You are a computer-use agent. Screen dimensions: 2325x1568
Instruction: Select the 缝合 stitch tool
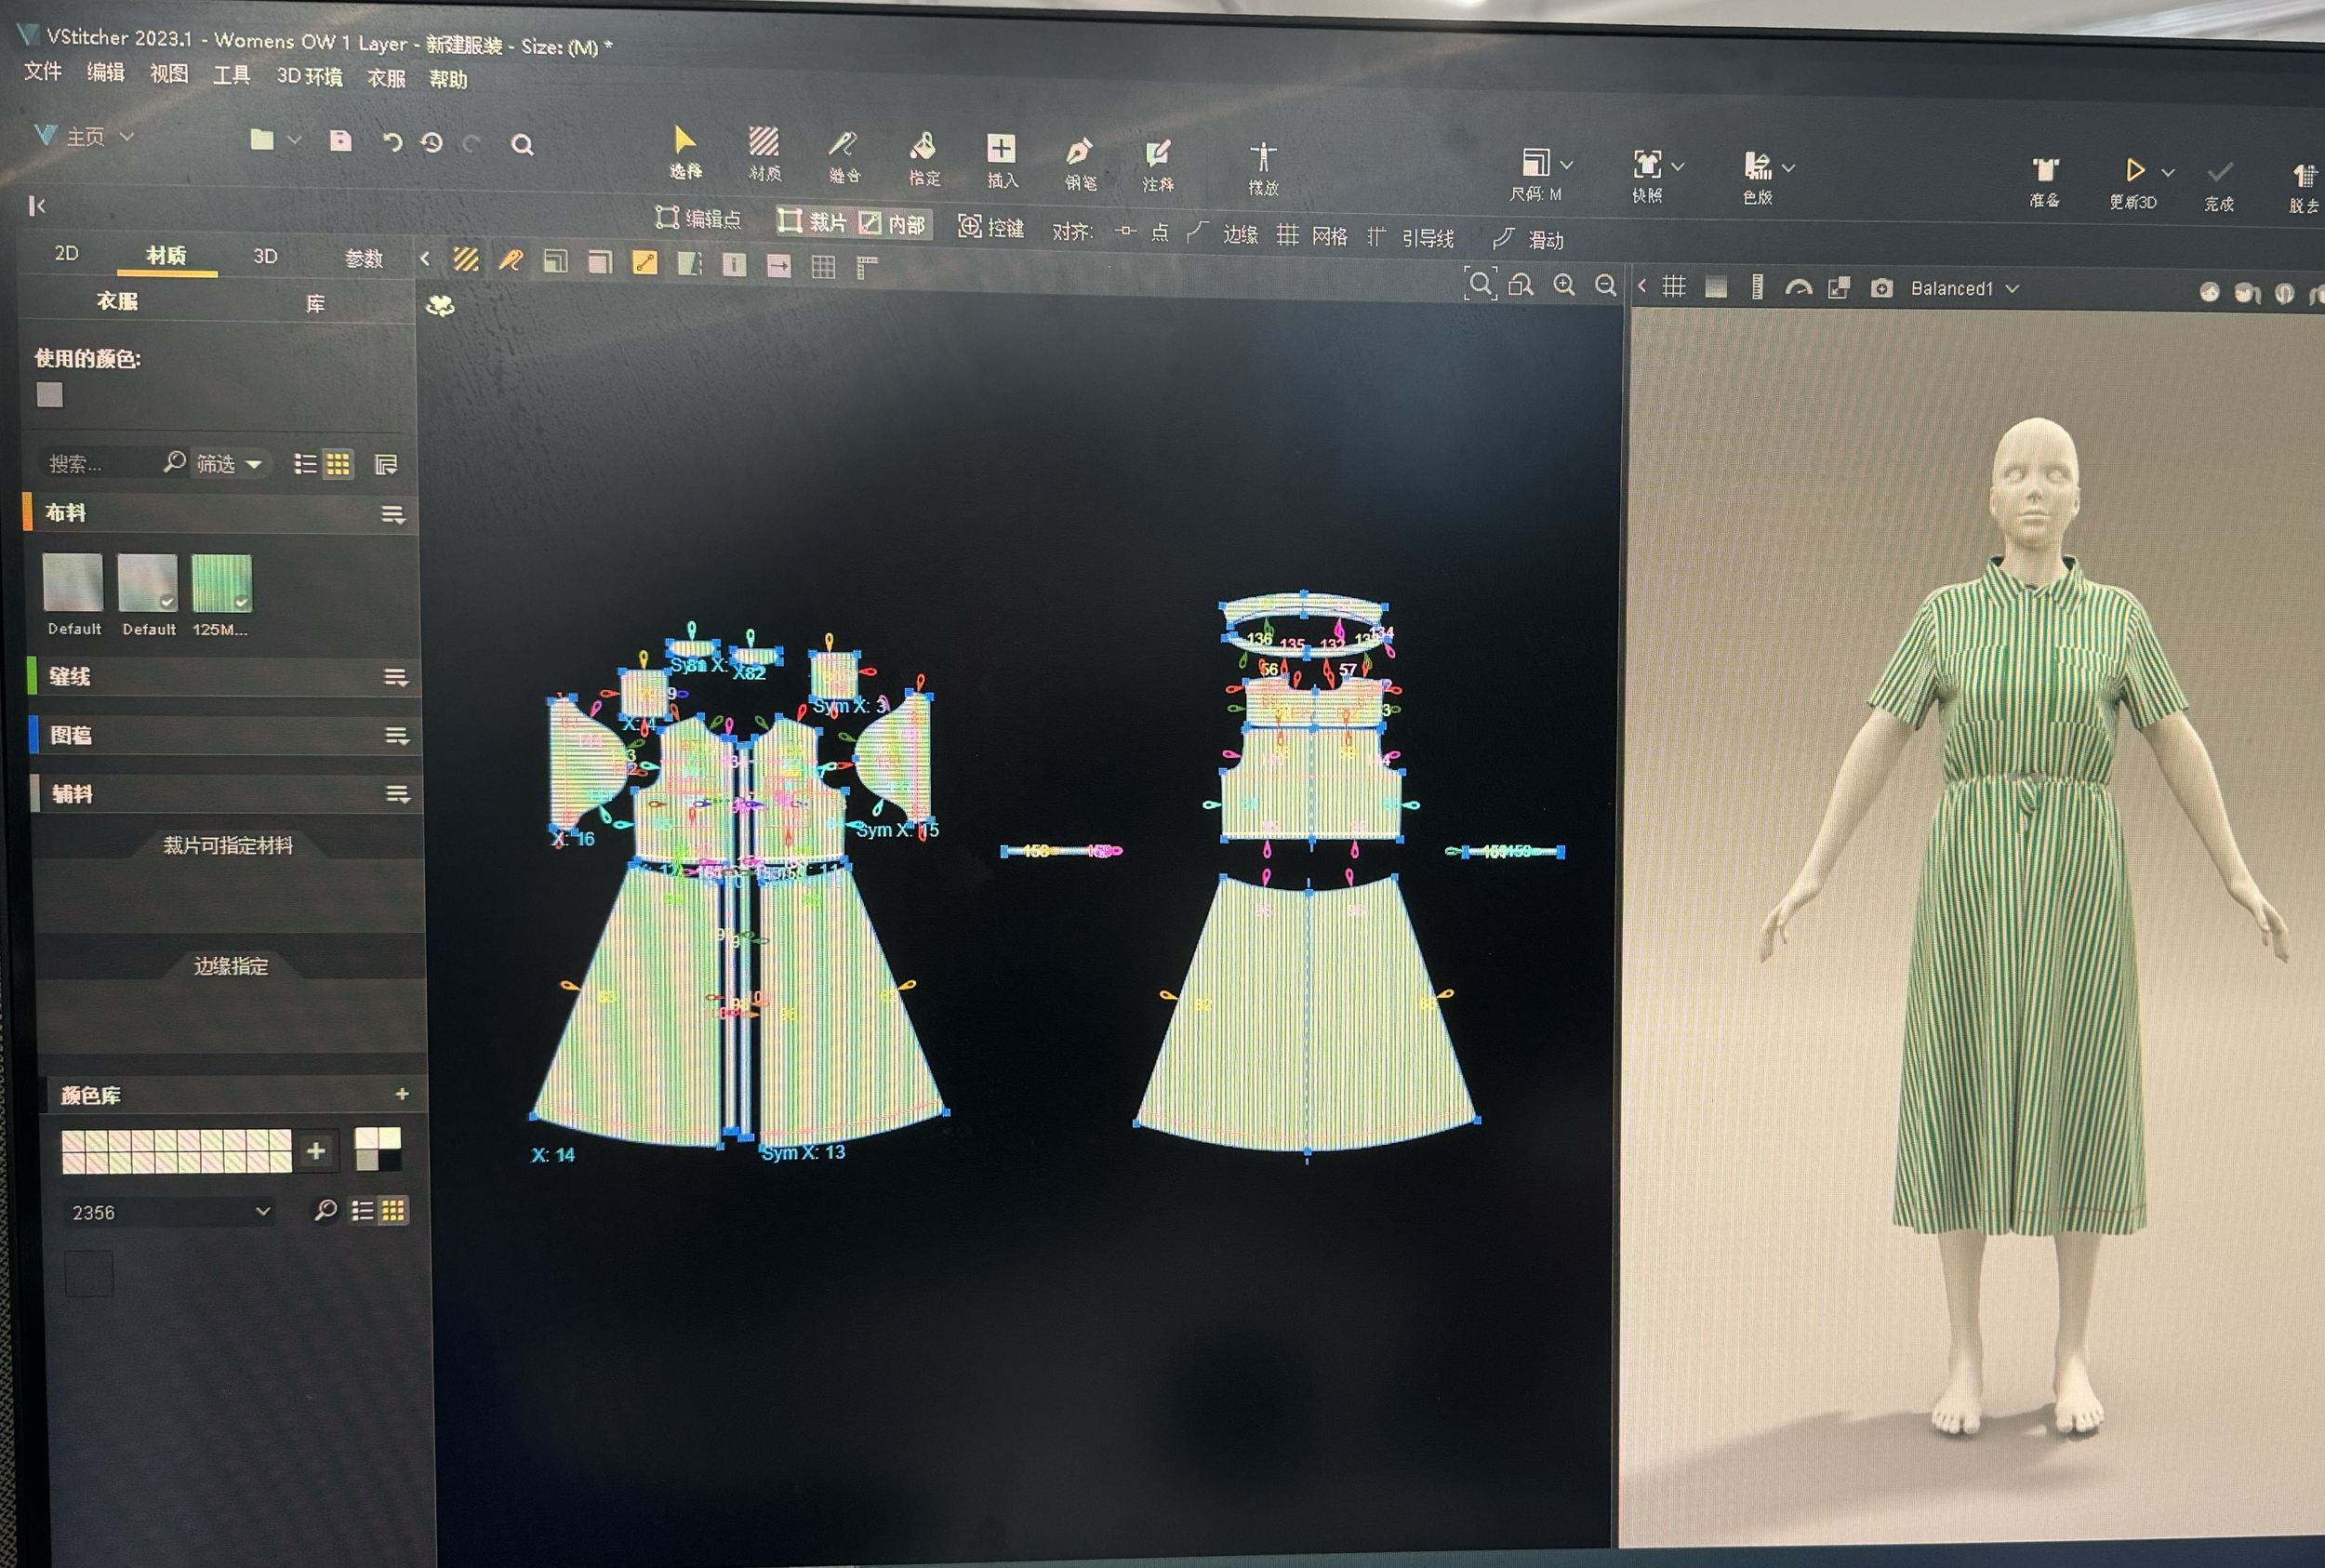[843, 147]
